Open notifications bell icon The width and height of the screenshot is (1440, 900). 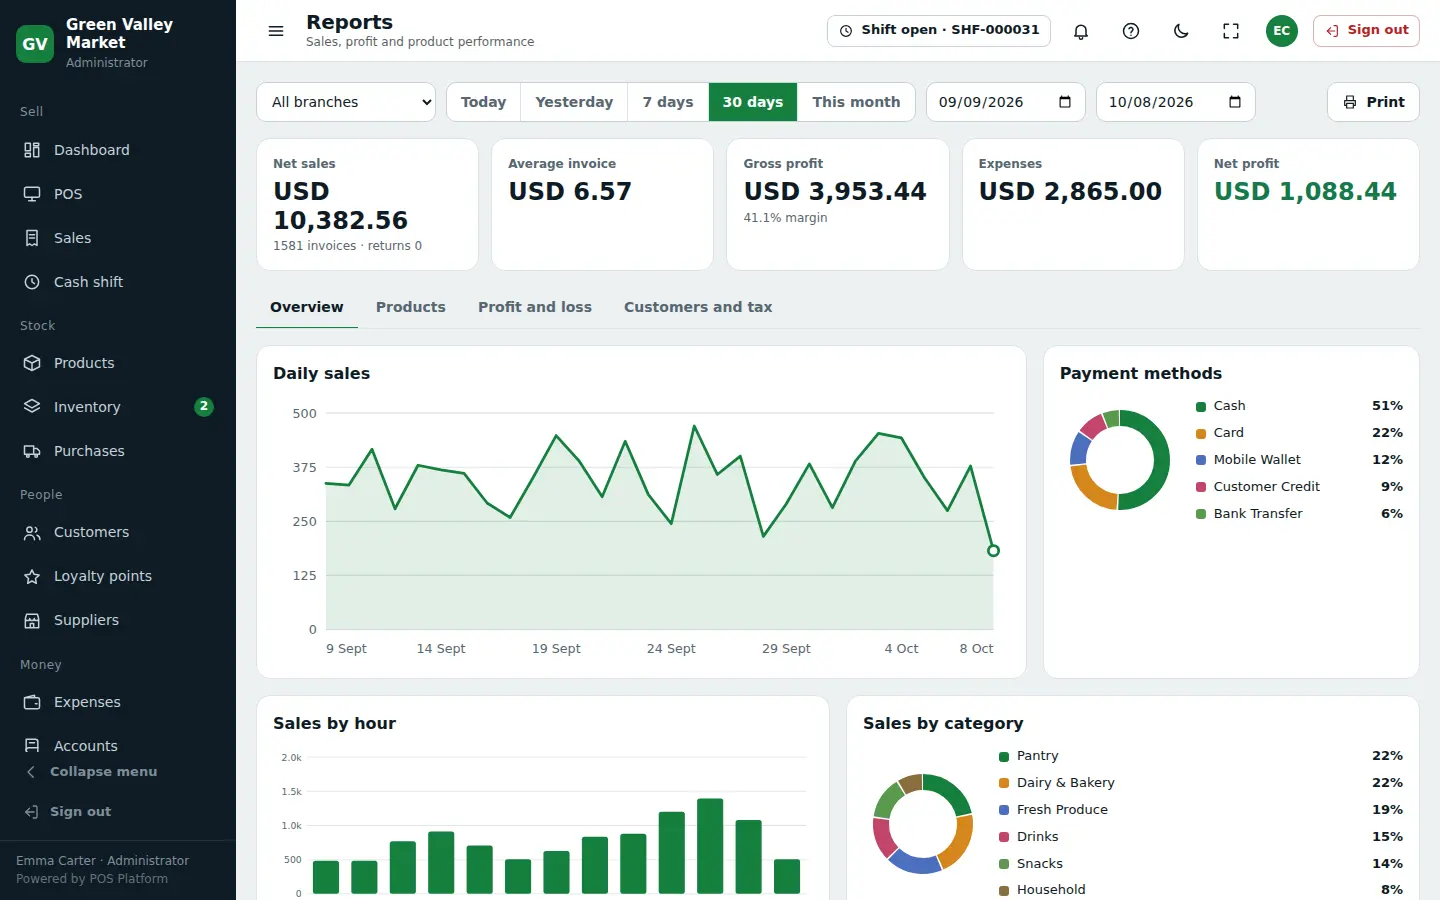[1081, 31]
